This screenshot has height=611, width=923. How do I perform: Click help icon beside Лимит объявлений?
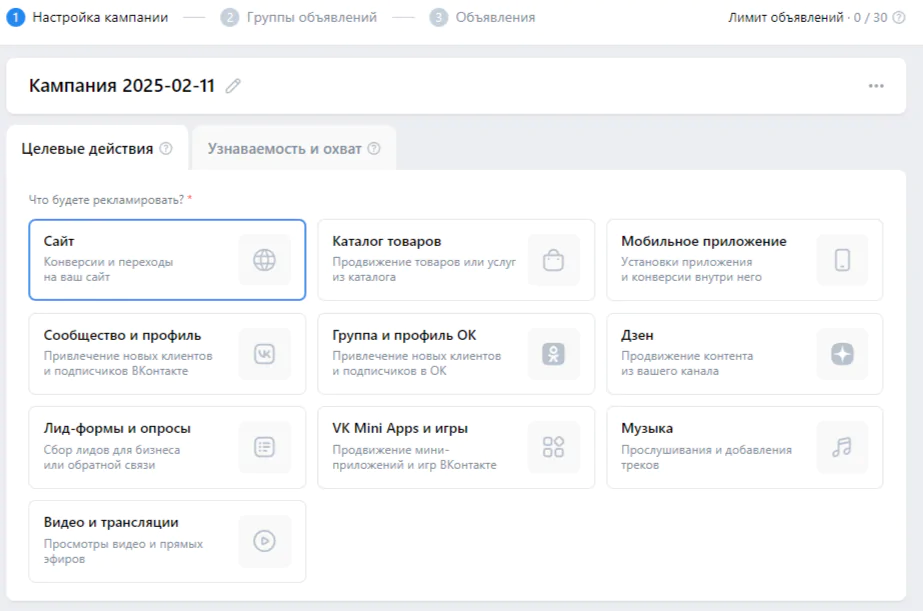[x=899, y=18]
